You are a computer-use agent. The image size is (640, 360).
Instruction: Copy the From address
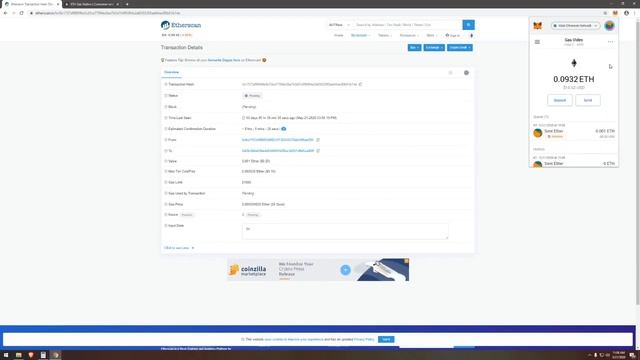318,140
